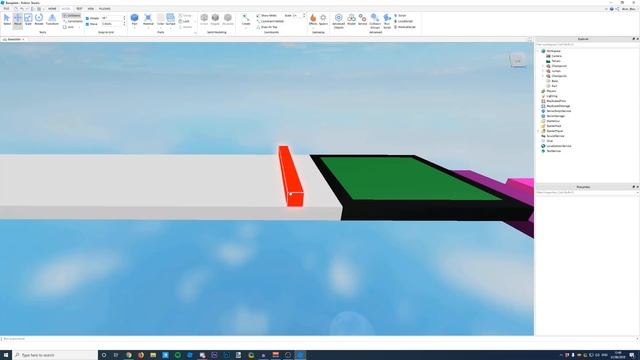The width and height of the screenshot is (640, 360).
Task: Insert a new Part
Action: [134, 20]
